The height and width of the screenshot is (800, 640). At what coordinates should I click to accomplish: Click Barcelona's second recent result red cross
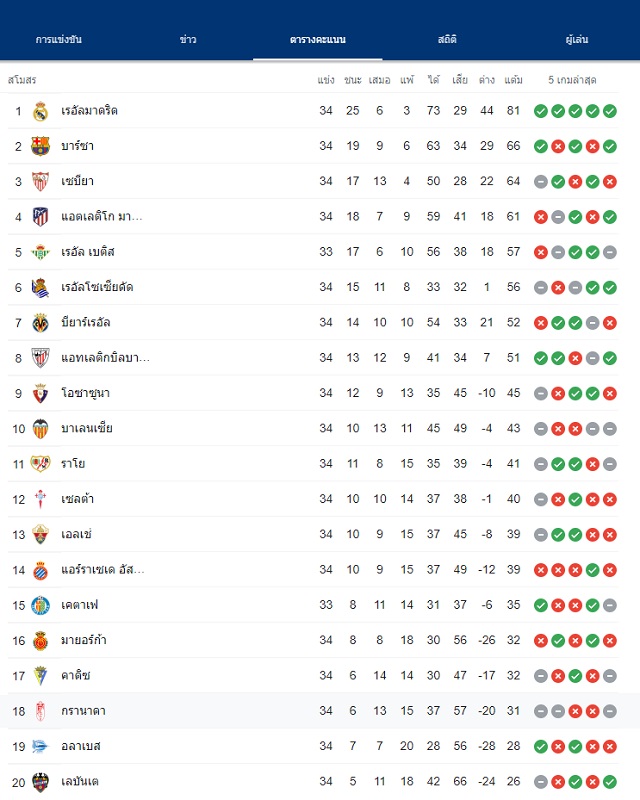pyautogui.click(x=558, y=146)
